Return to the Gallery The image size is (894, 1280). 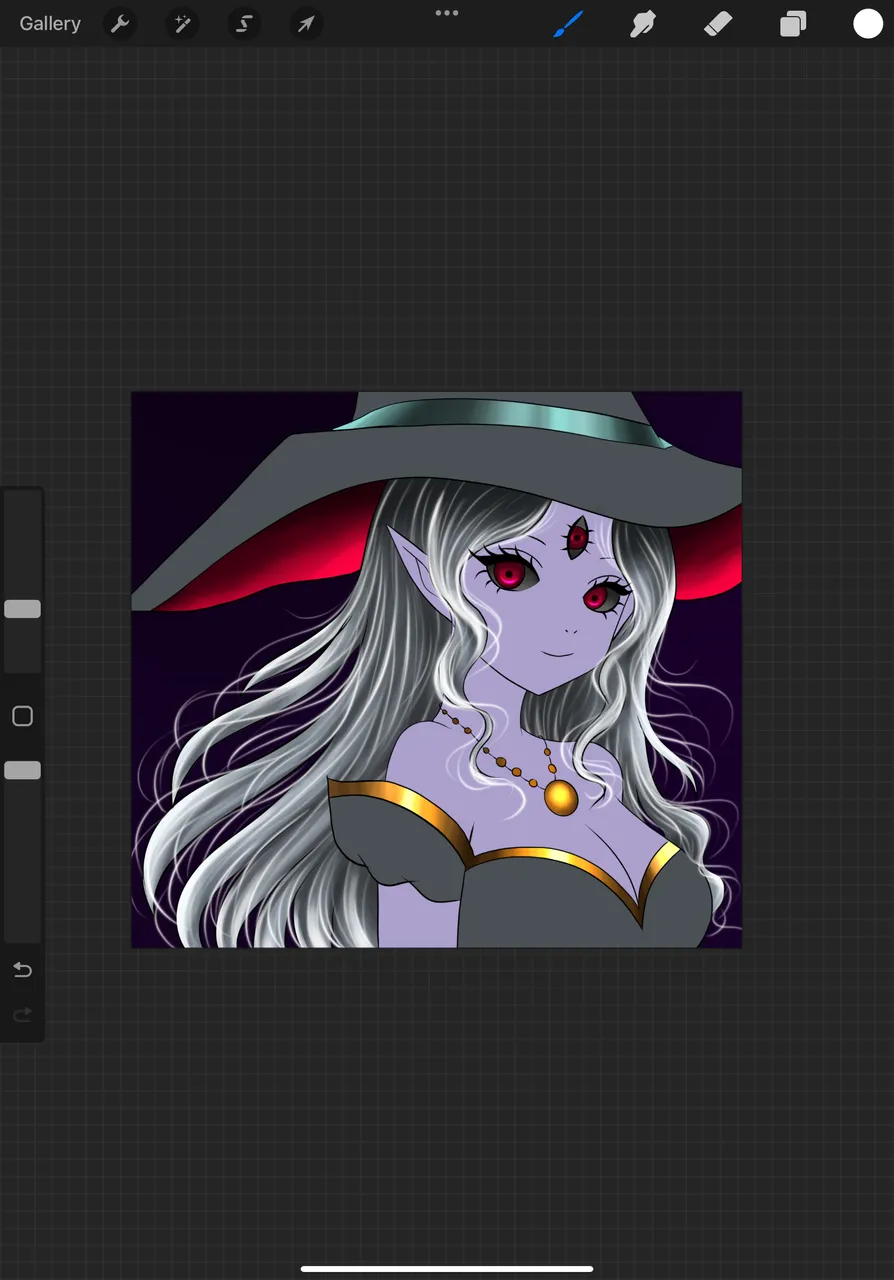(x=50, y=24)
